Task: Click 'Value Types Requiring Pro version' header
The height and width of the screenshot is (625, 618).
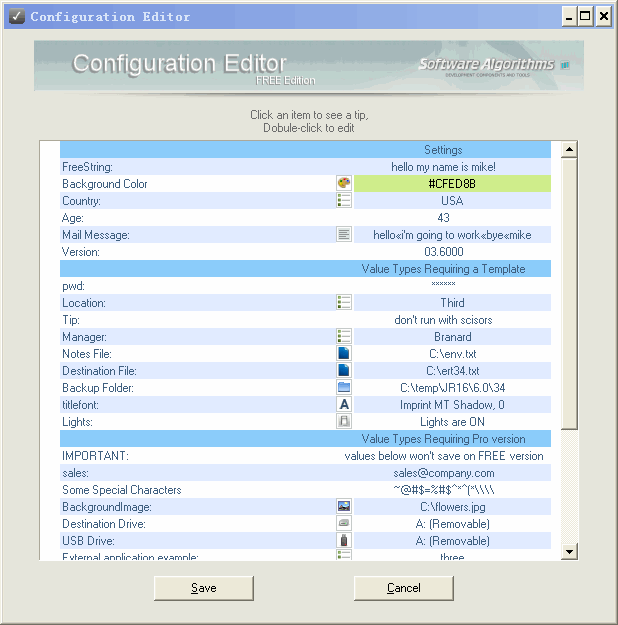Action: pos(305,439)
